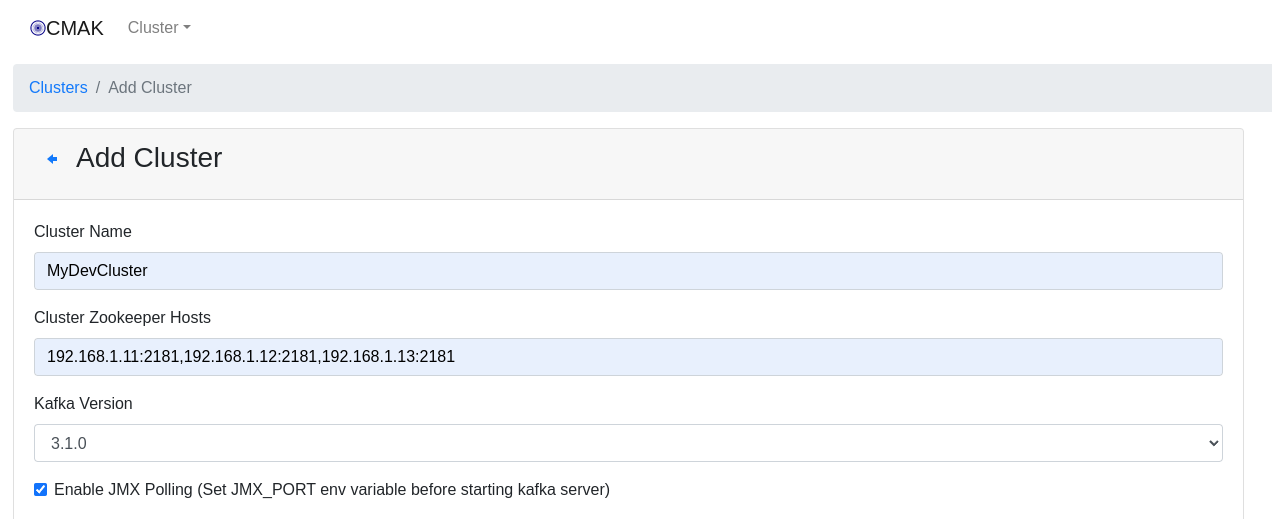Click the Add Cluster page heading

coord(149,158)
